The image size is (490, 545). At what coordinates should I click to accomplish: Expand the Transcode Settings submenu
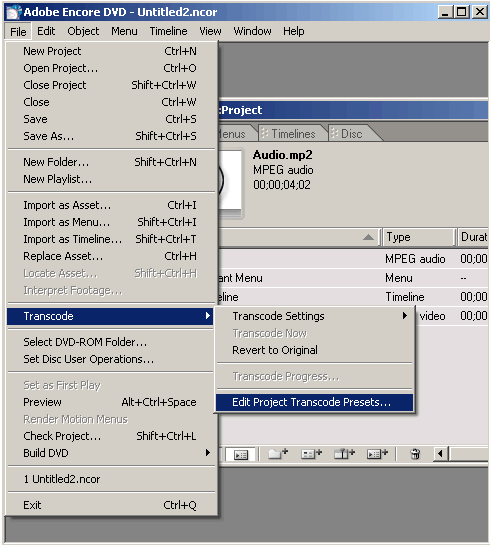pos(315,316)
